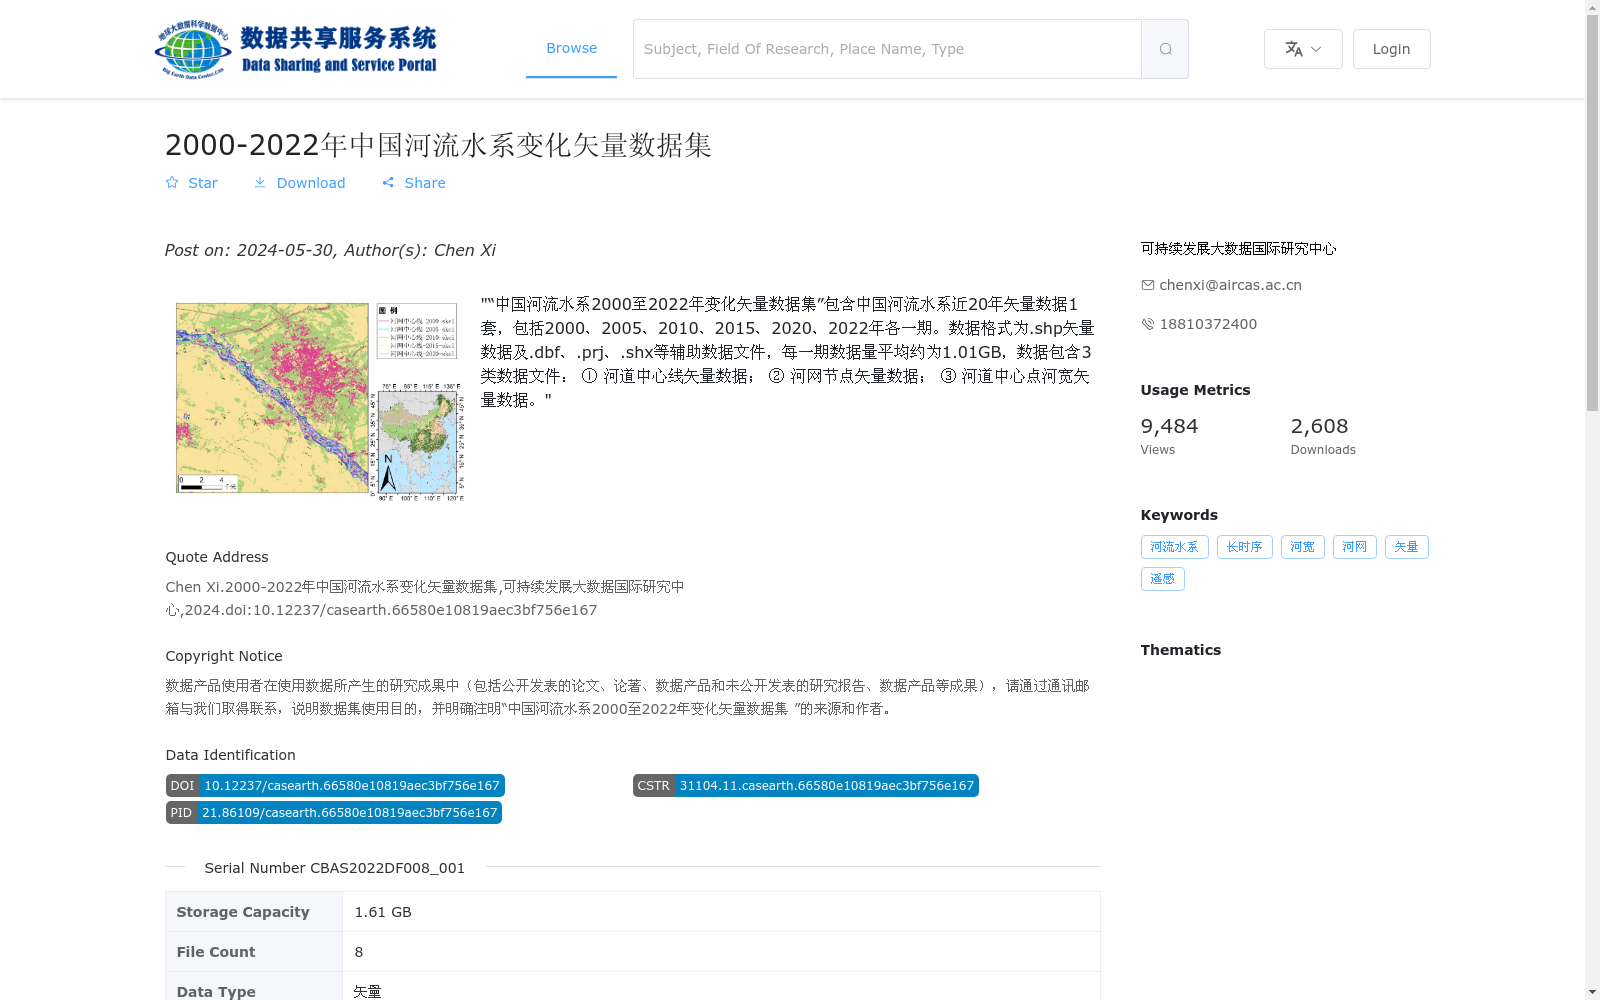Click the dataset title heading

(x=438, y=145)
